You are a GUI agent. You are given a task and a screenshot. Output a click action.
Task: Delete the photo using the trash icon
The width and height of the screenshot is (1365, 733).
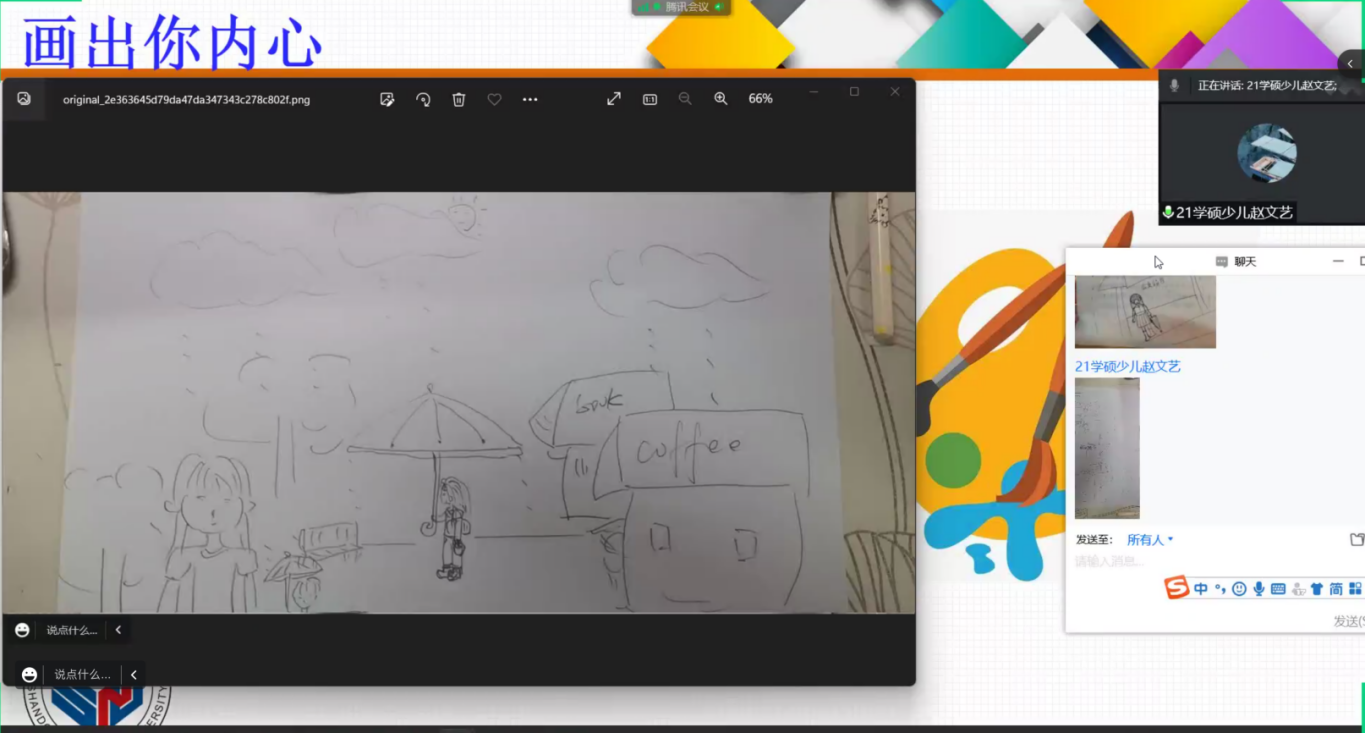[459, 99]
